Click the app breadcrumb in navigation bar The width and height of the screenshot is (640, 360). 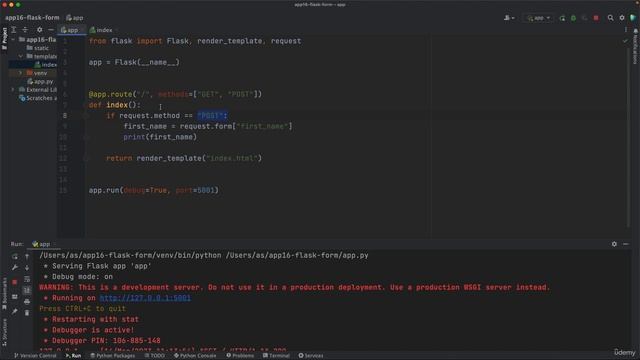pos(75,18)
